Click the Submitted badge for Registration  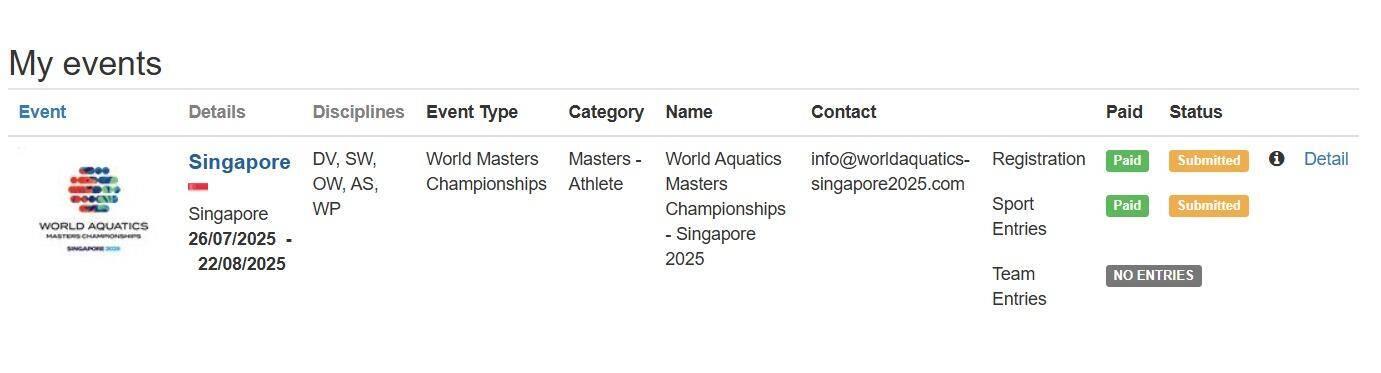click(x=1209, y=160)
